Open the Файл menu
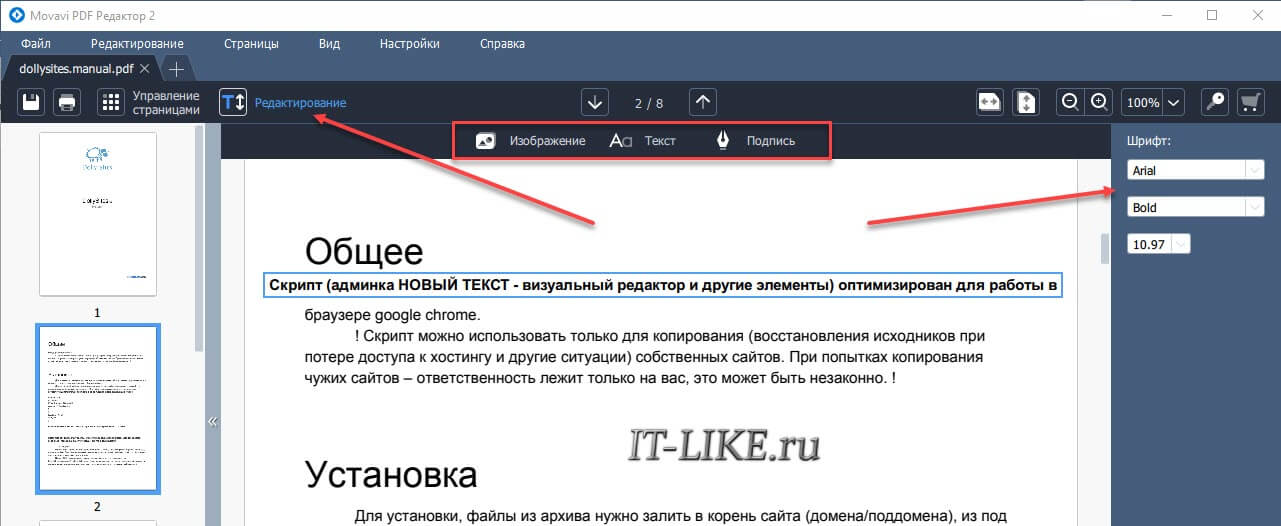Viewport: 1281px width, 526px height. [x=35, y=44]
